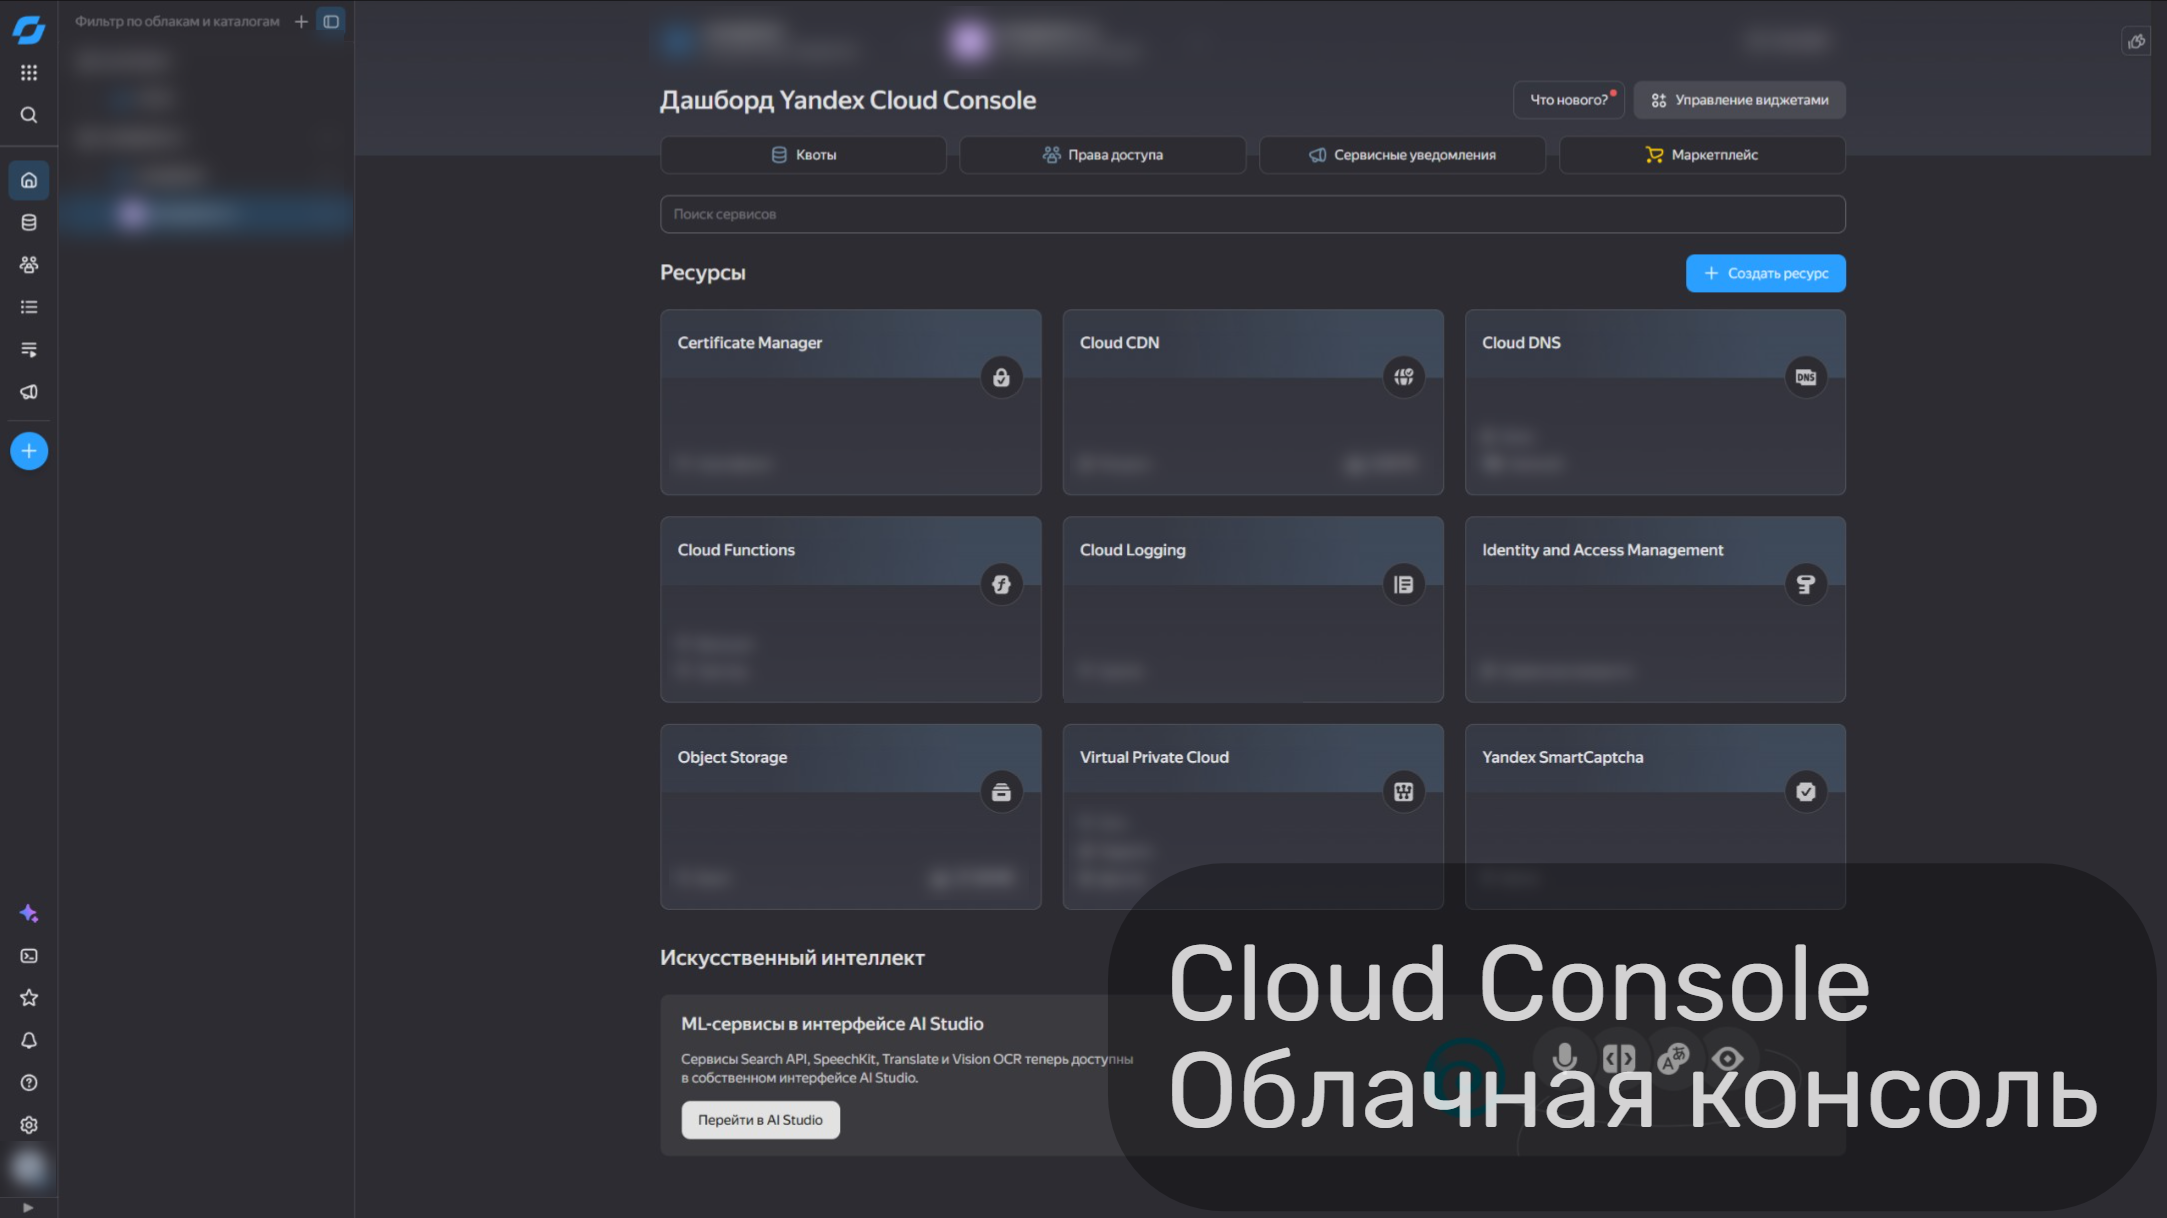Click the Cloud Logging icon
This screenshot has height=1218, width=2167.
[x=1404, y=584]
